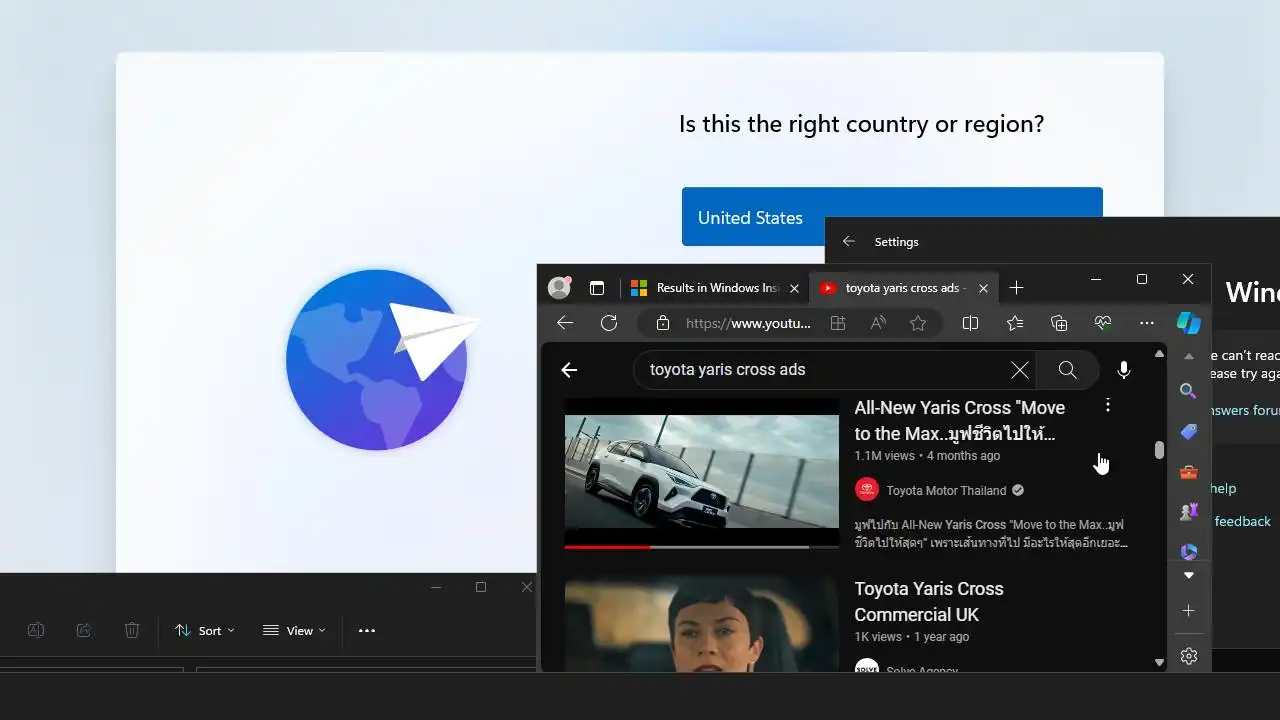Image resolution: width=1280 pixels, height=720 pixels.
Task: Clear the YouTube search text
Action: (x=1020, y=370)
